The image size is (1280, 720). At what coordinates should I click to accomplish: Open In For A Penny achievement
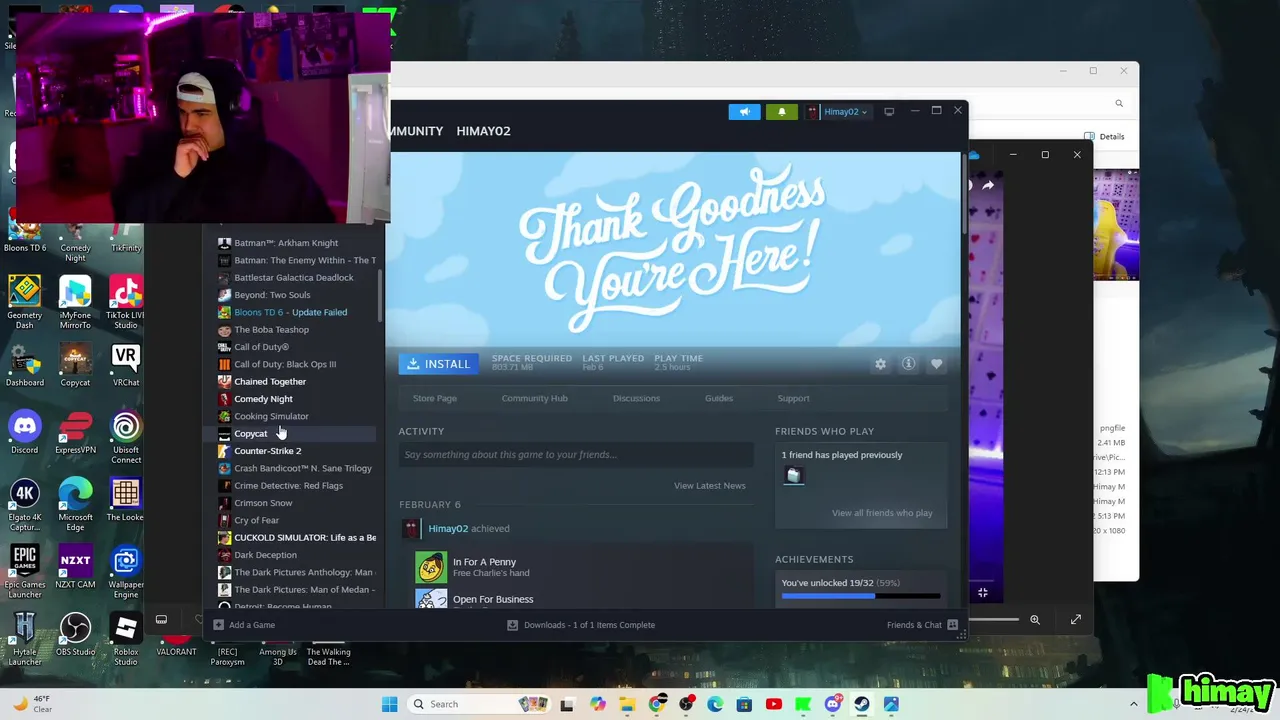click(x=484, y=562)
